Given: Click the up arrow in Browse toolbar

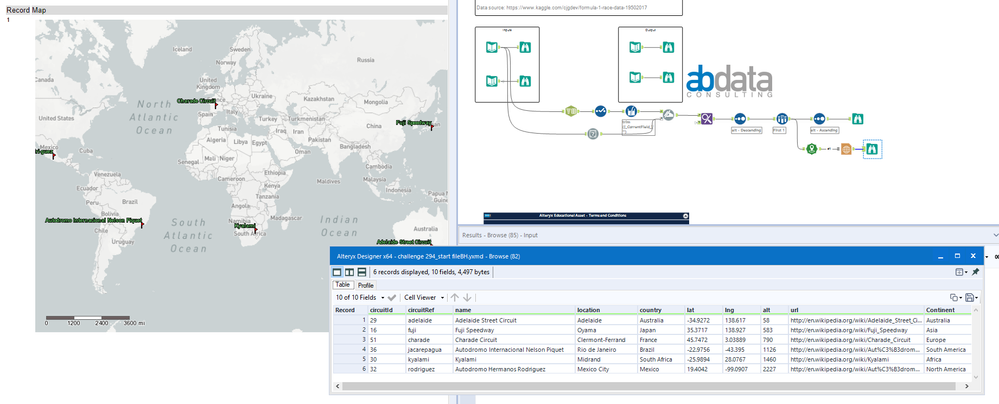Looking at the screenshot, I should point(454,298).
